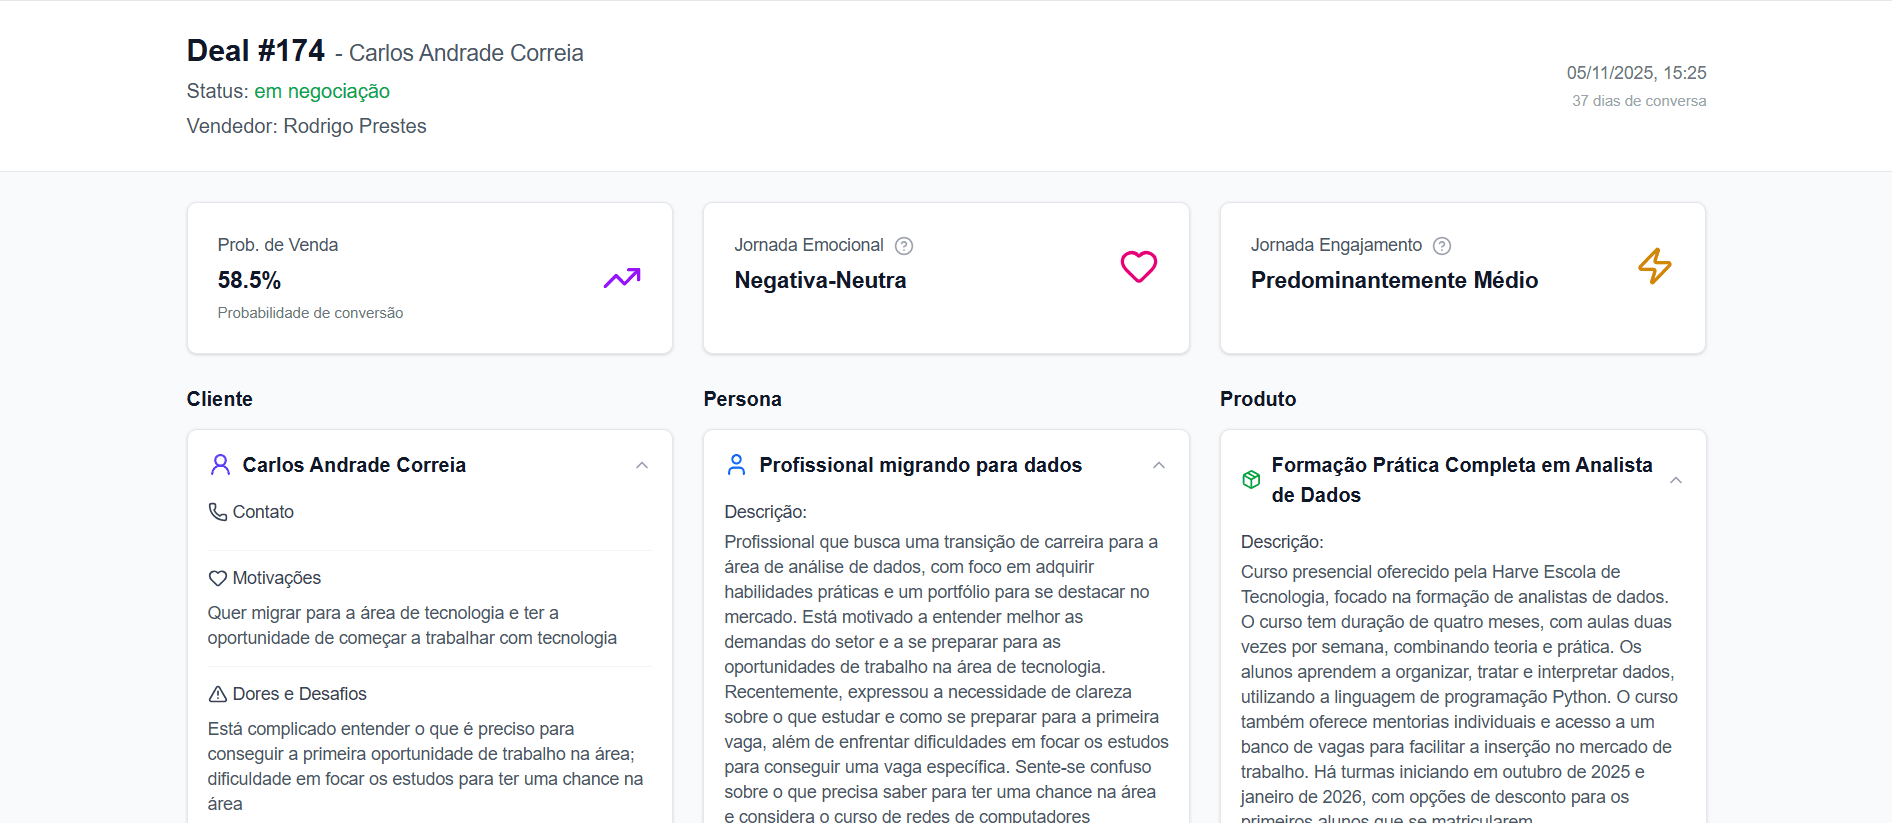Image resolution: width=1892 pixels, height=823 pixels.
Task: Select the Persona section header
Action: pos(742,398)
